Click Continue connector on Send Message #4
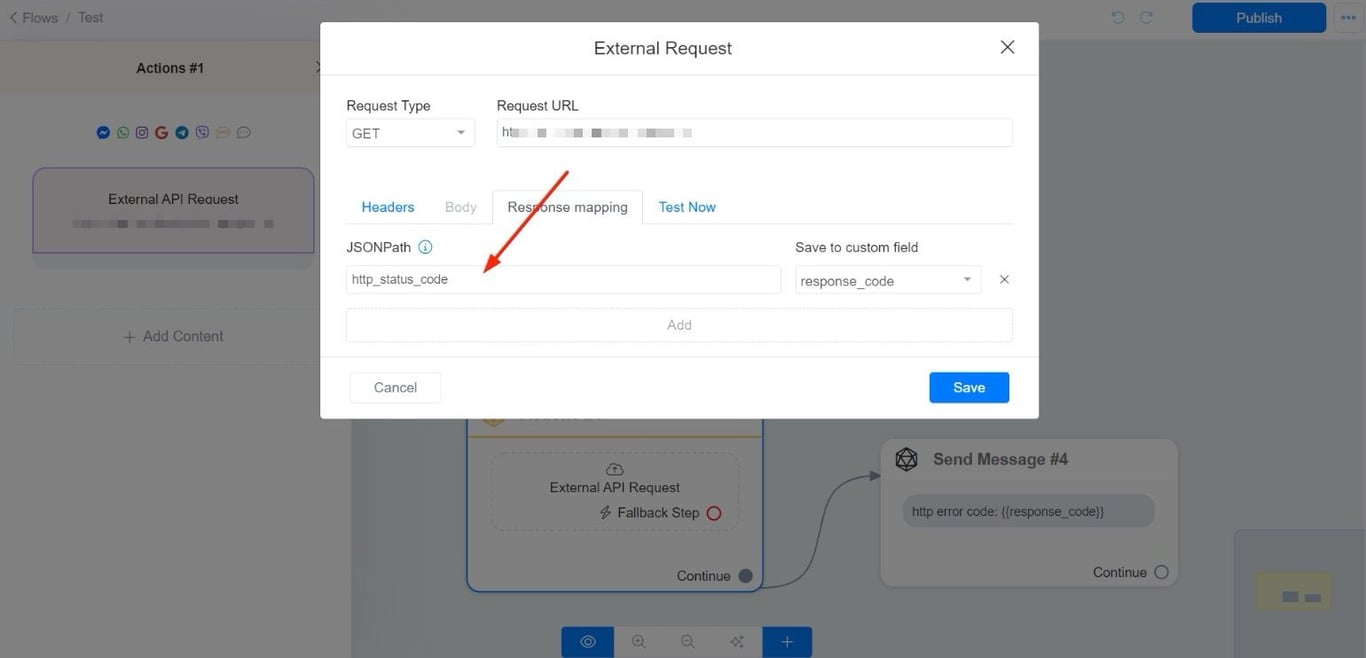This screenshot has height=658, width=1366. [x=1161, y=572]
